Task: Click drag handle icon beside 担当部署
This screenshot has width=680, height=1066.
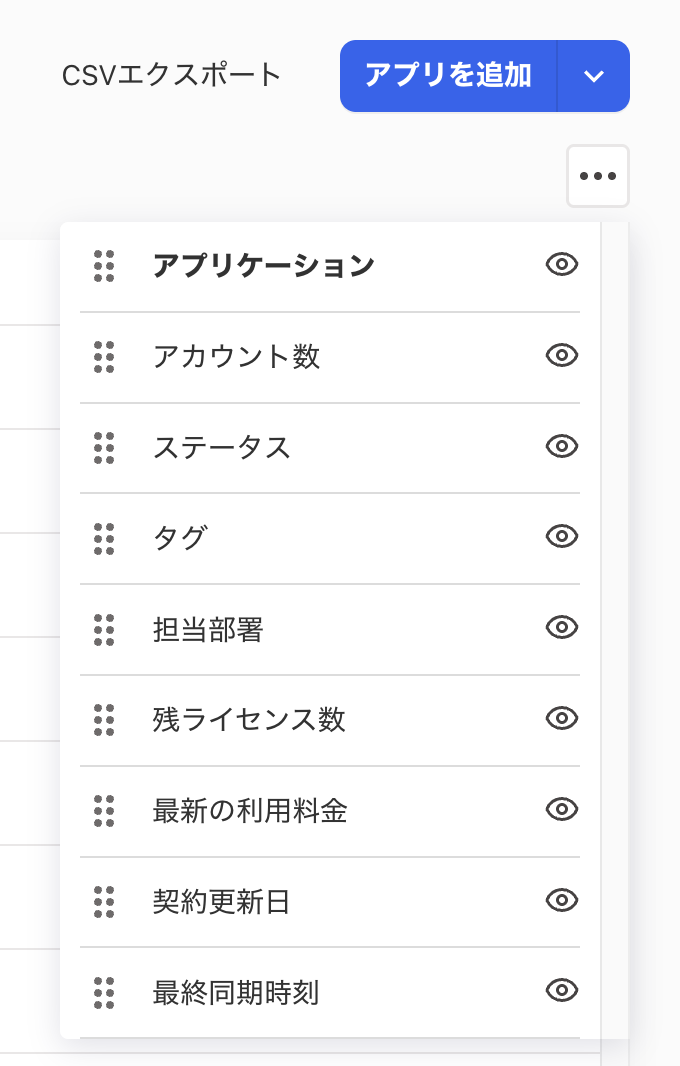Action: point(104,630)
